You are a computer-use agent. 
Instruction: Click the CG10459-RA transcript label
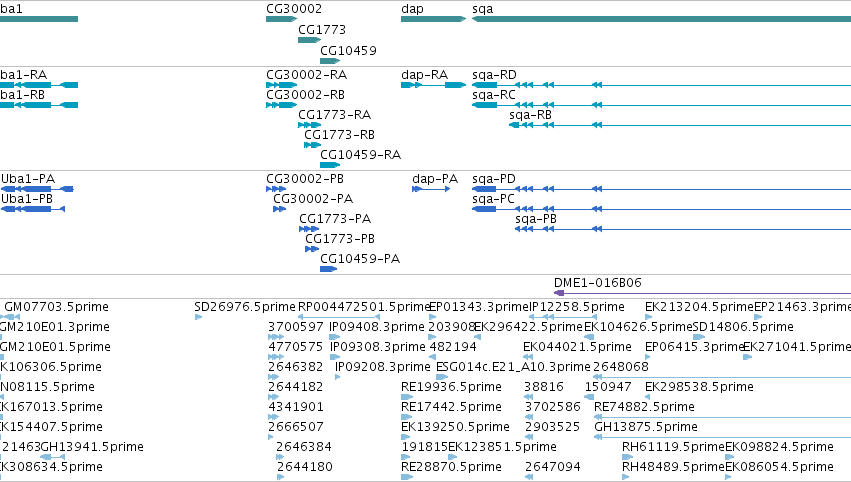[360, 155]
